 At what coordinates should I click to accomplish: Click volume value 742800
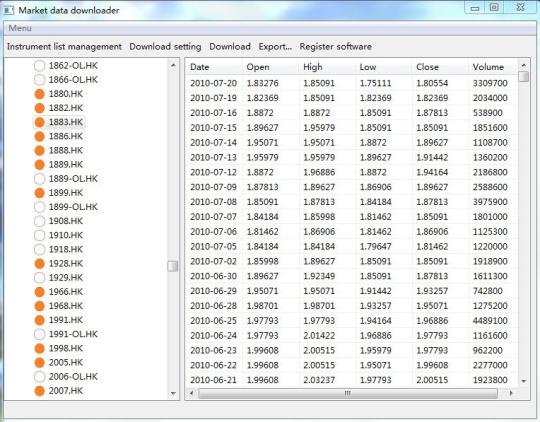tap(488, 291)
